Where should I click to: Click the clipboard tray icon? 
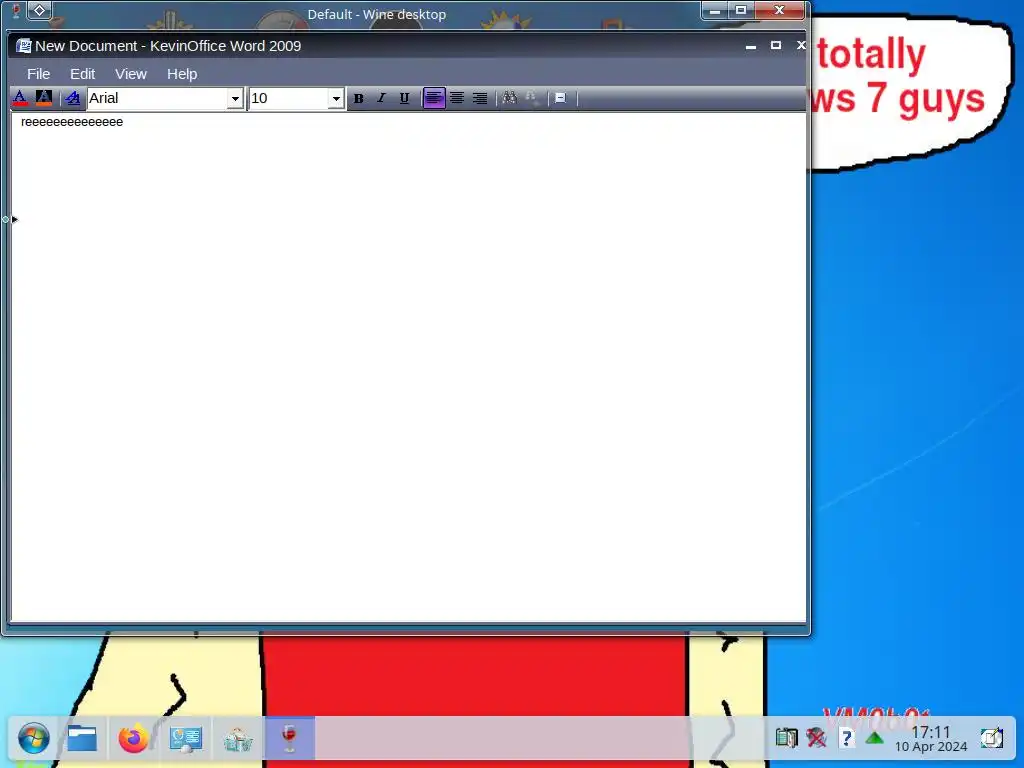point(786,738)
